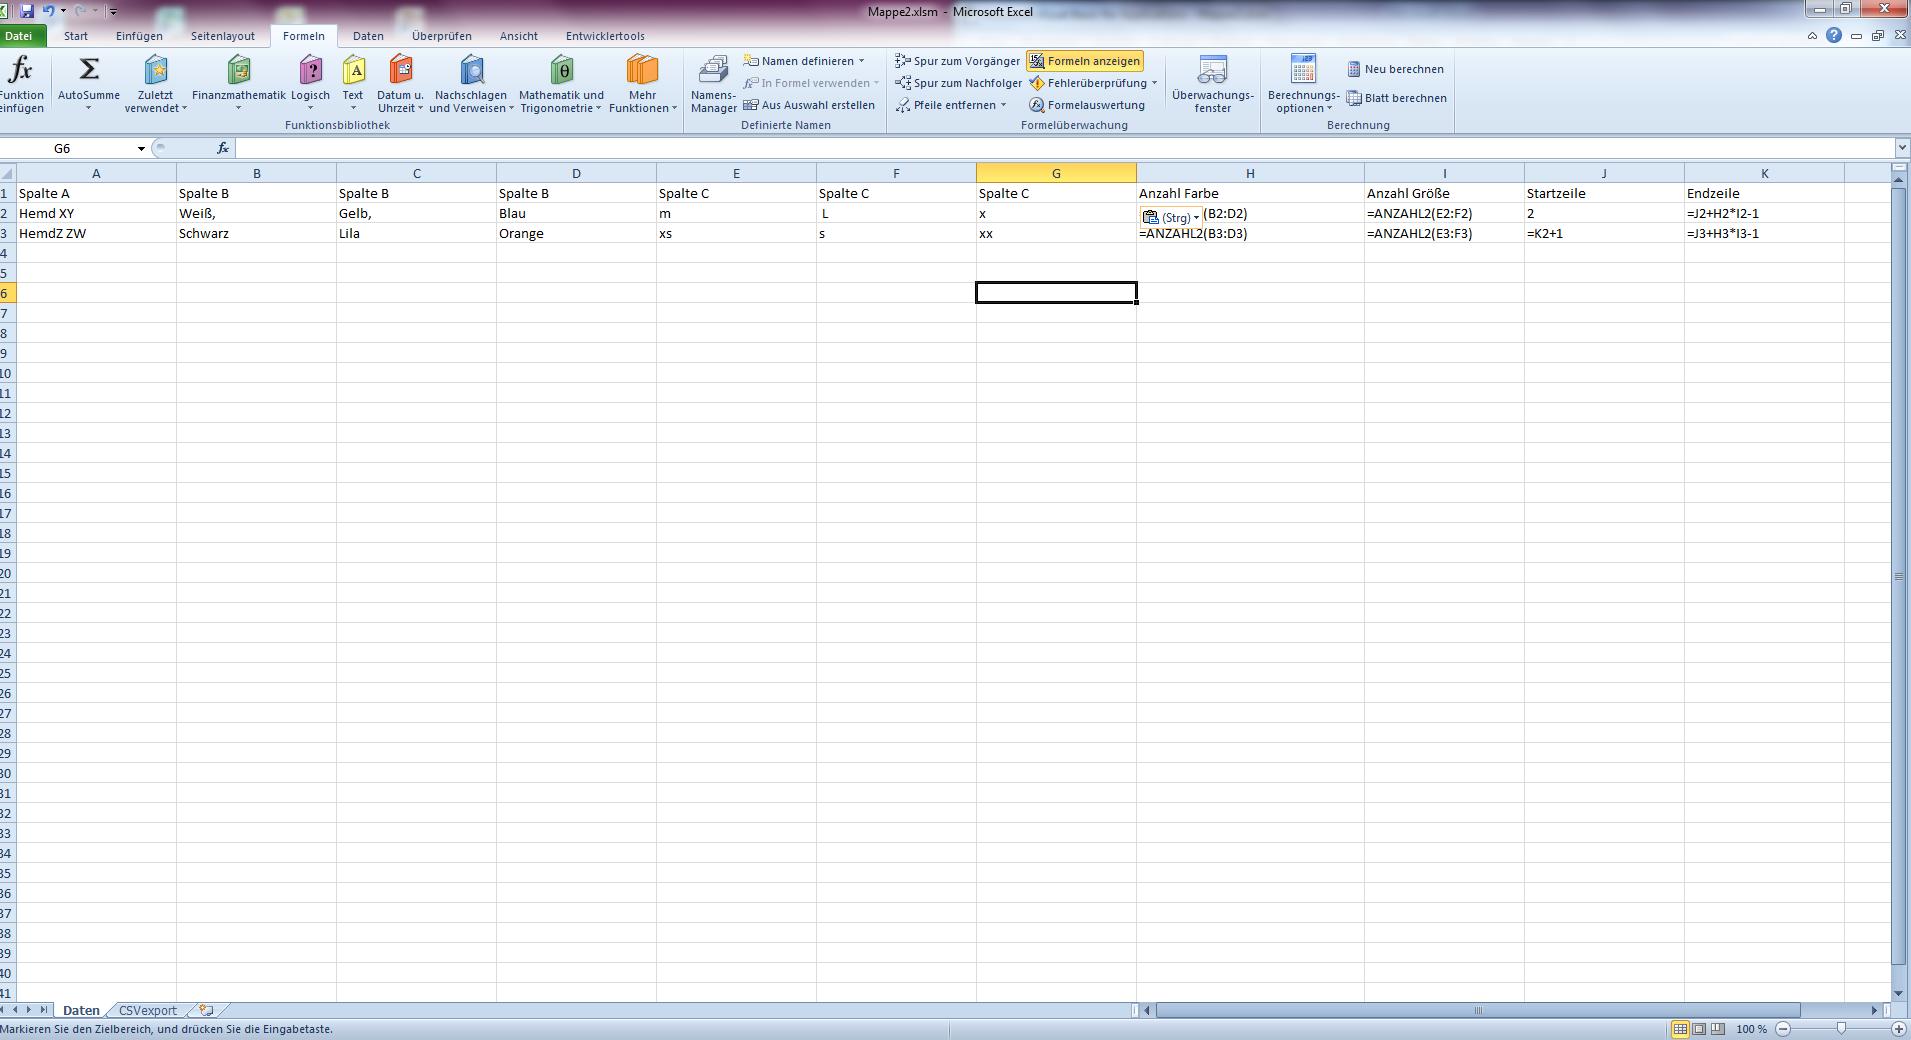Open the Namens-Manager
The width and height of the screenshot is (1911, 1040).
713,84
